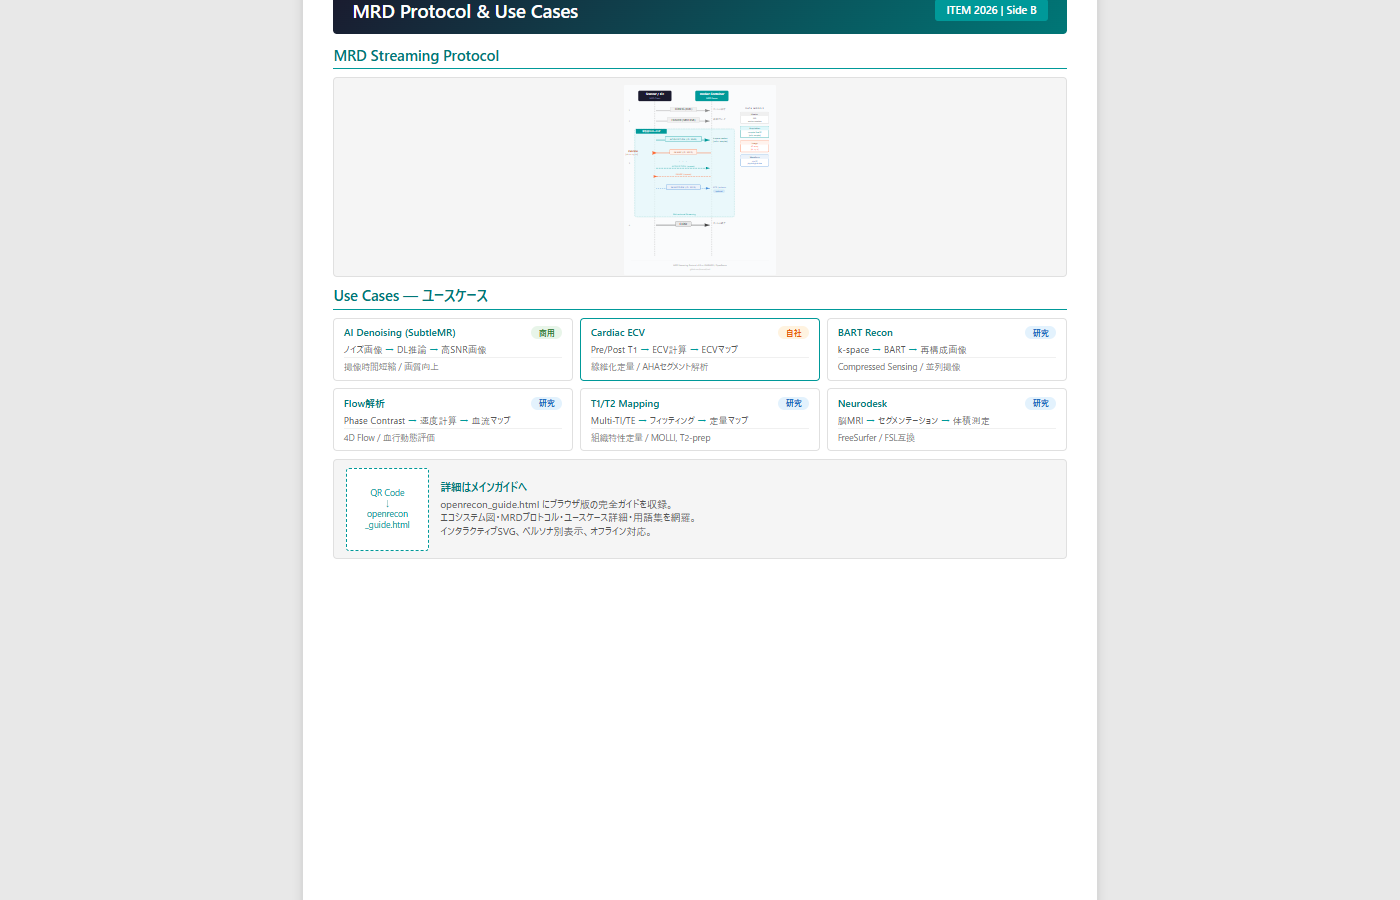Click the 商用 tag on AI Denoising
The width and height of the screenshot is (1400, 900).
[x=546, y=333]
